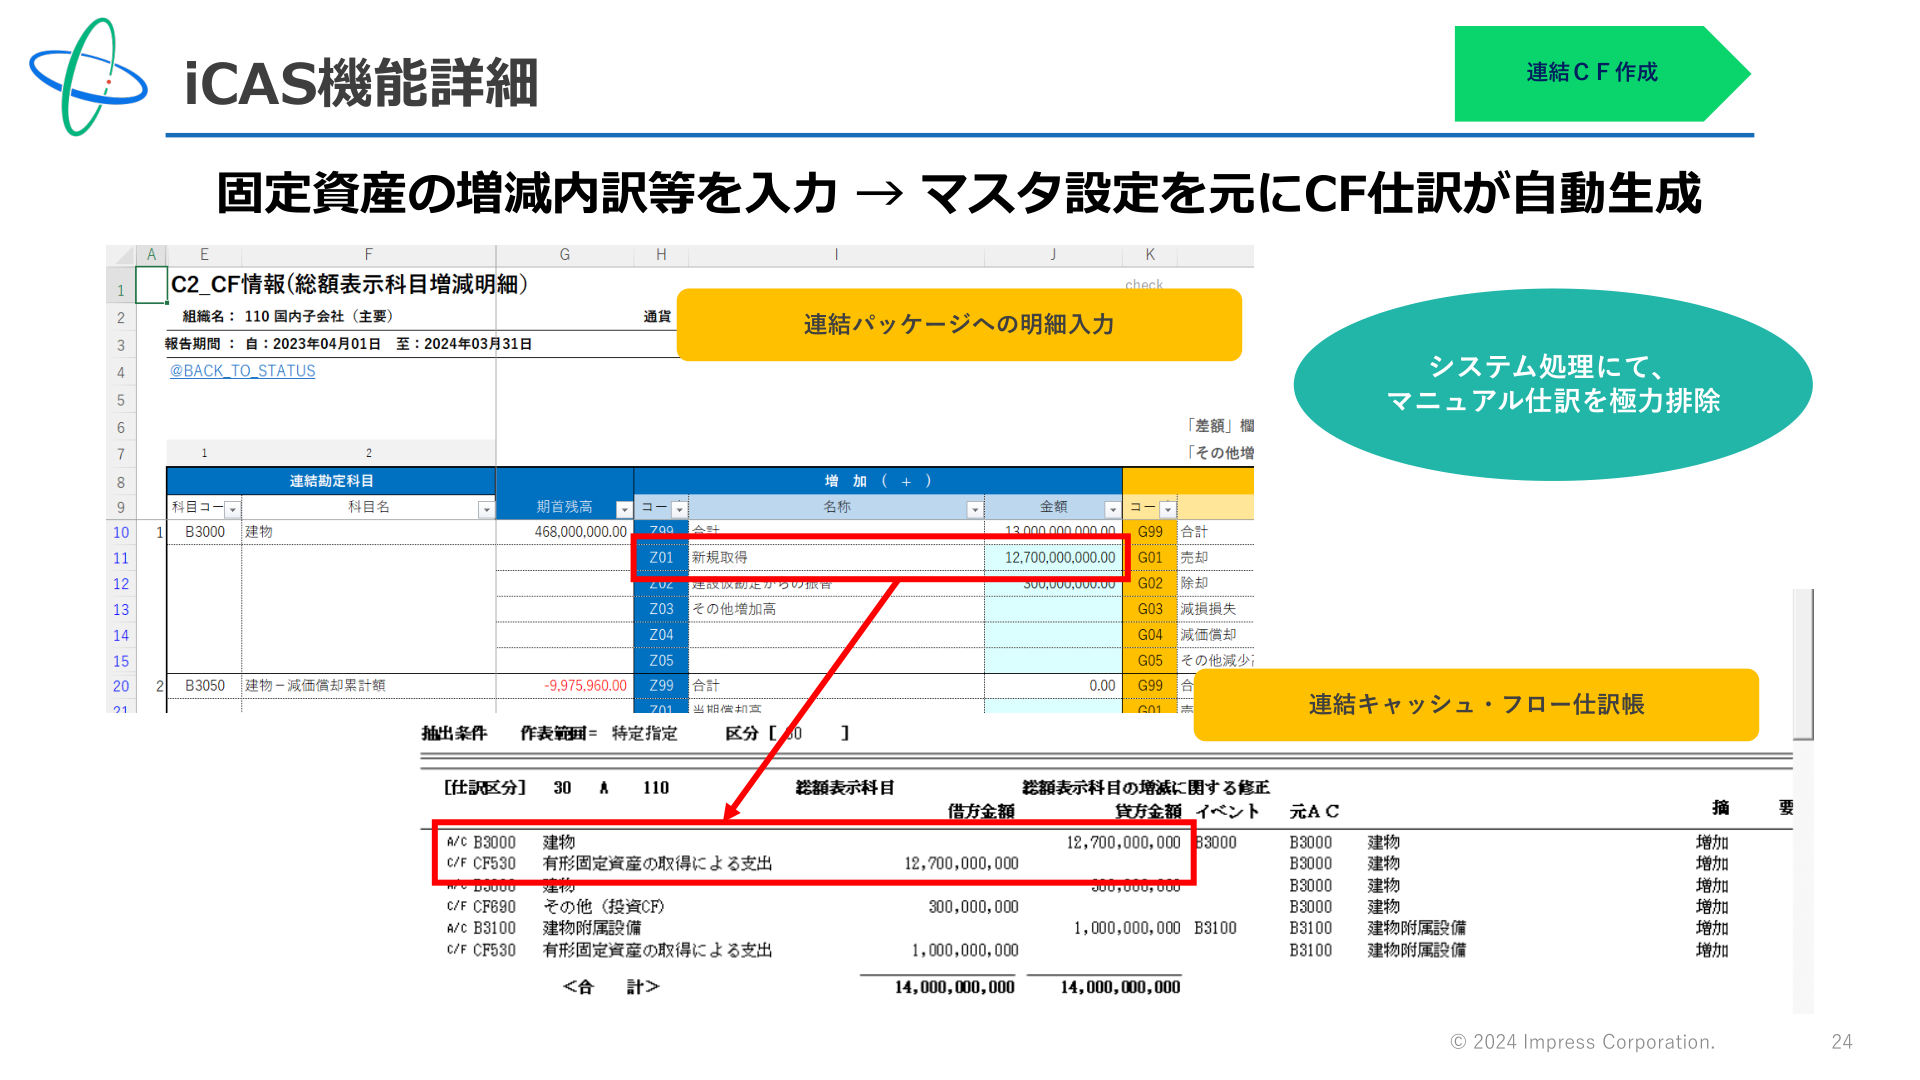
Task: Click the vertical scrollbar of the journal report
Action: point(1803,800)
